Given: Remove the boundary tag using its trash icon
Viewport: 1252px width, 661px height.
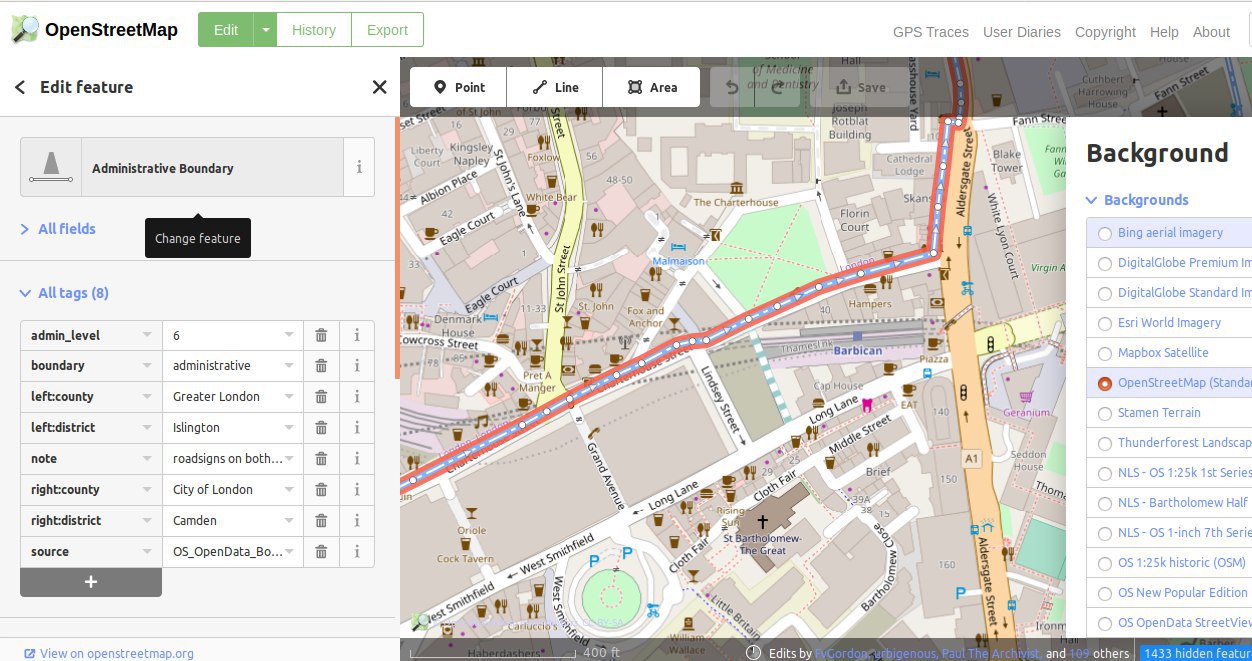Looking at the screenshot, I should (x=321, y=366).
